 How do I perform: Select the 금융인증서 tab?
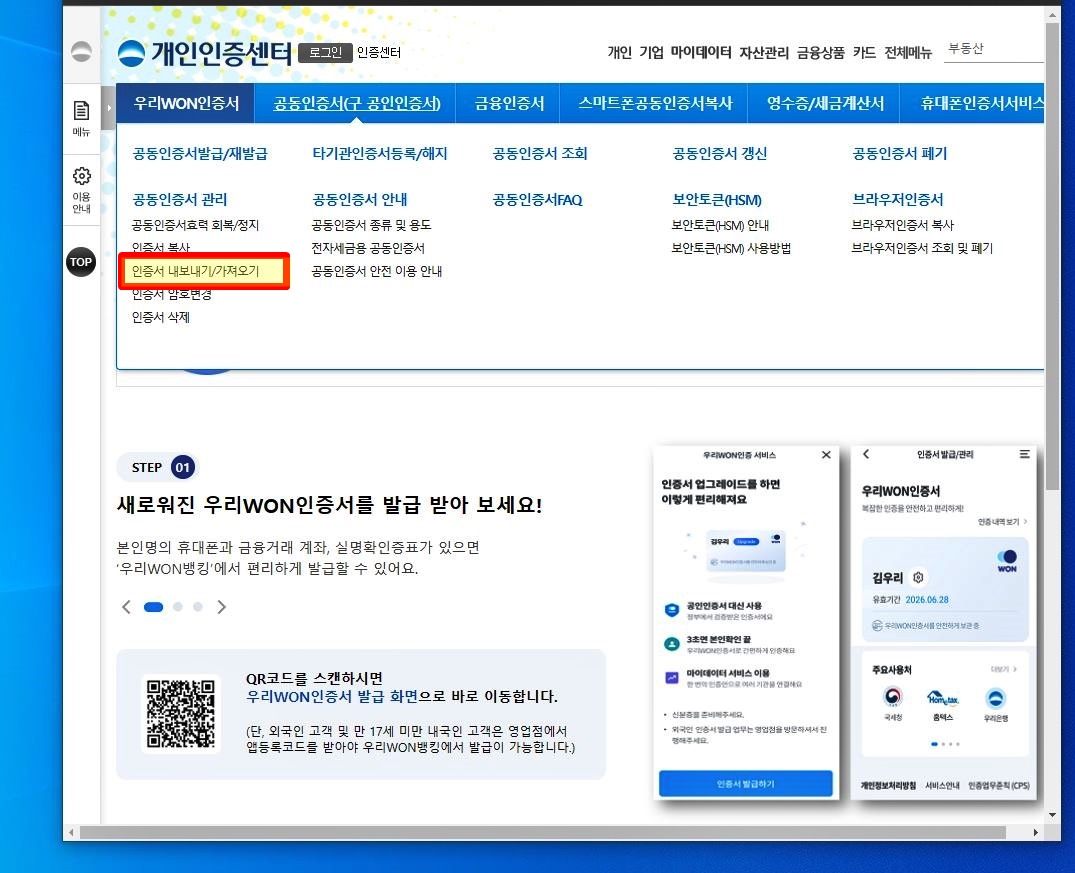(509, 104)
